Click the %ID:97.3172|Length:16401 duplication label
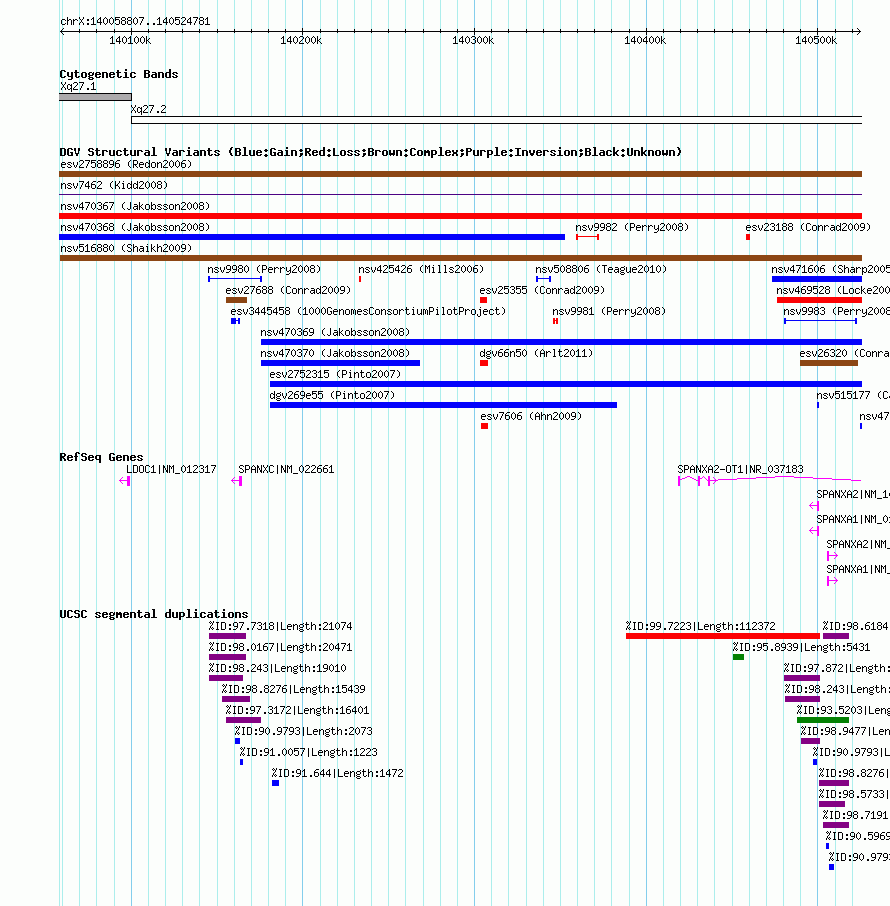This screenshot has height=906, width=890. pos(297,710)
